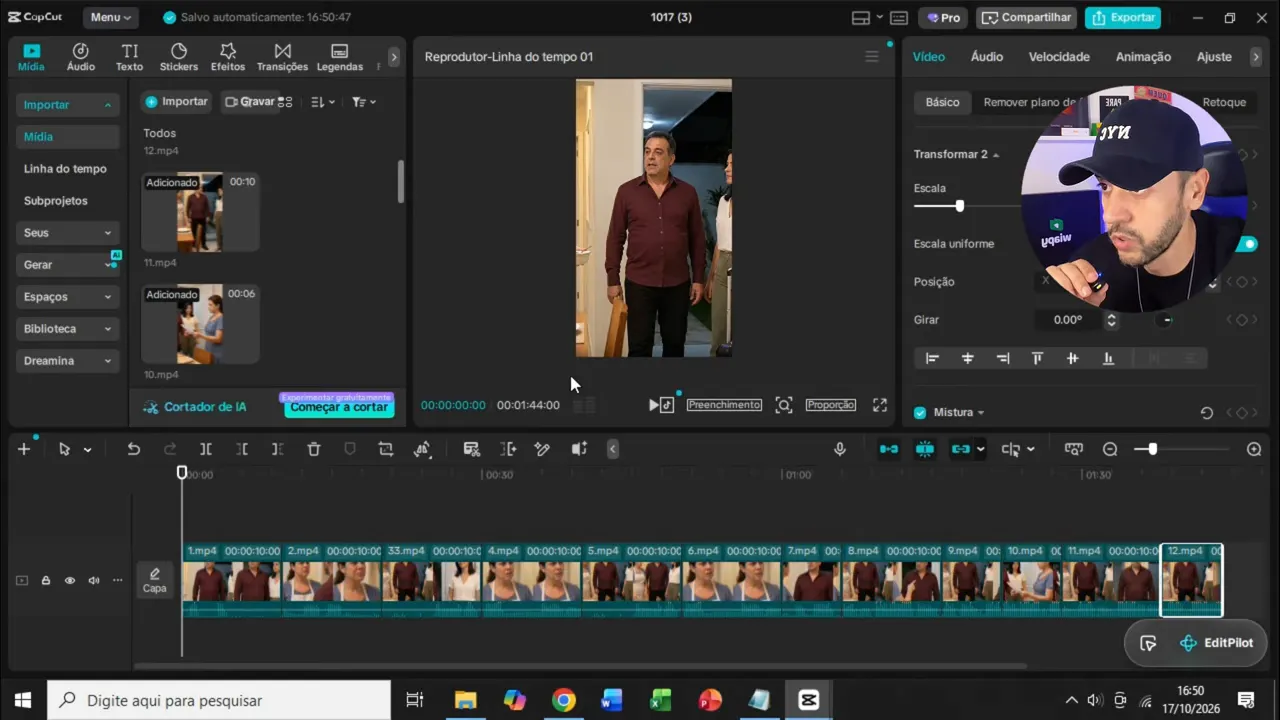This screenshot has width=1280, height=720.
Task: Open the Transições panel
Action: tap(282, 57)
